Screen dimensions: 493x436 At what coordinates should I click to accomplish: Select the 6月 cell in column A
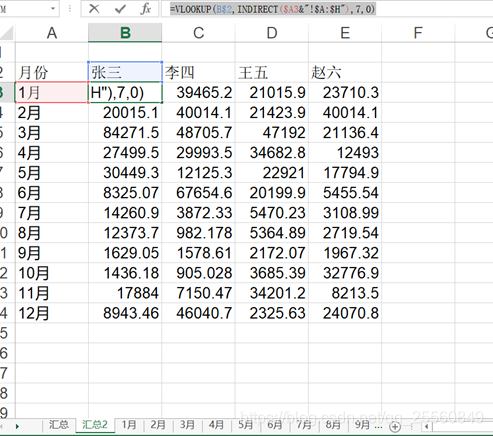click(x=52, y=193)
